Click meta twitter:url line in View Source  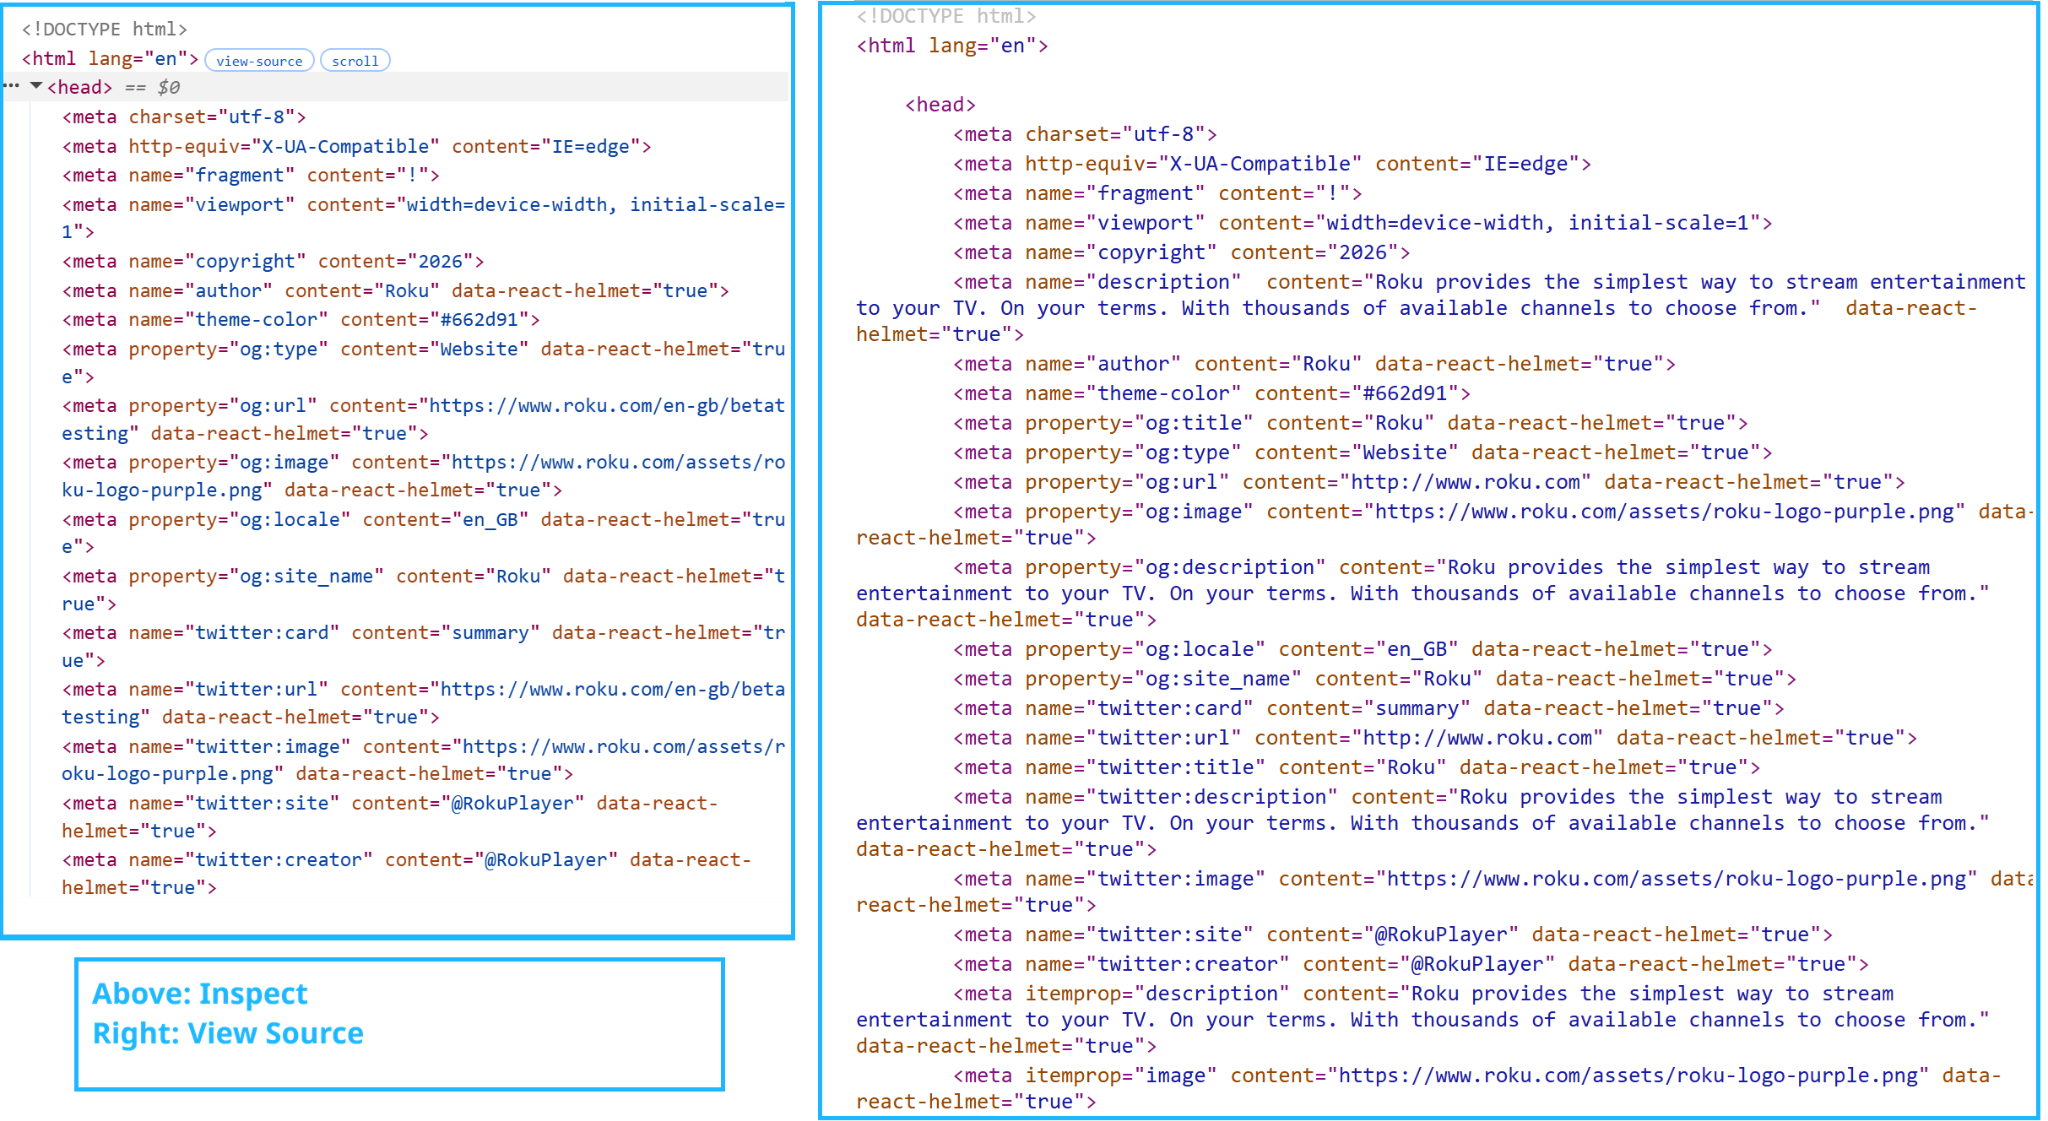tap(1435, 738)
